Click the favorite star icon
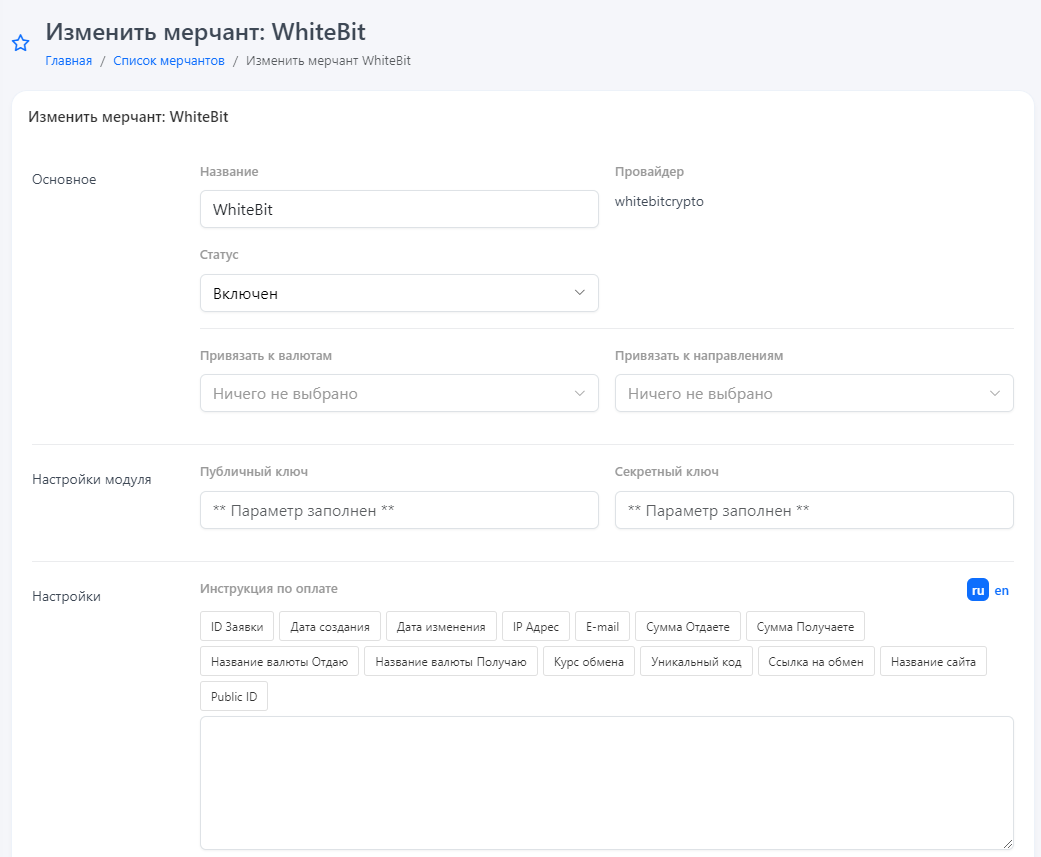1041x857 pixels. (x=20, y=43)
